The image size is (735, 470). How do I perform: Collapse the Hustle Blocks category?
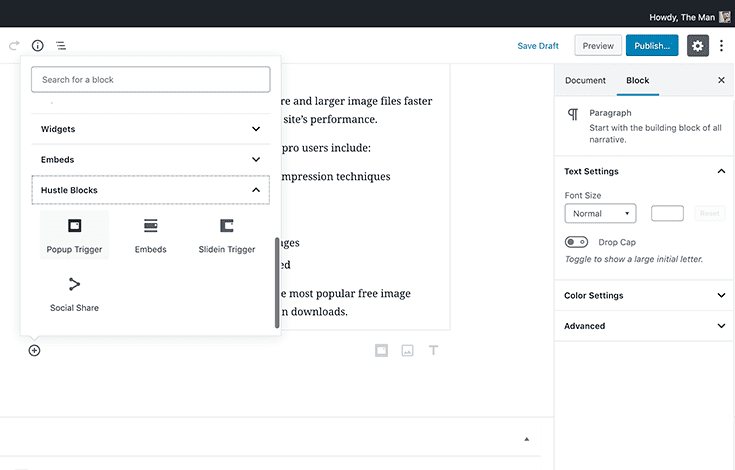[x=150, y=190]
